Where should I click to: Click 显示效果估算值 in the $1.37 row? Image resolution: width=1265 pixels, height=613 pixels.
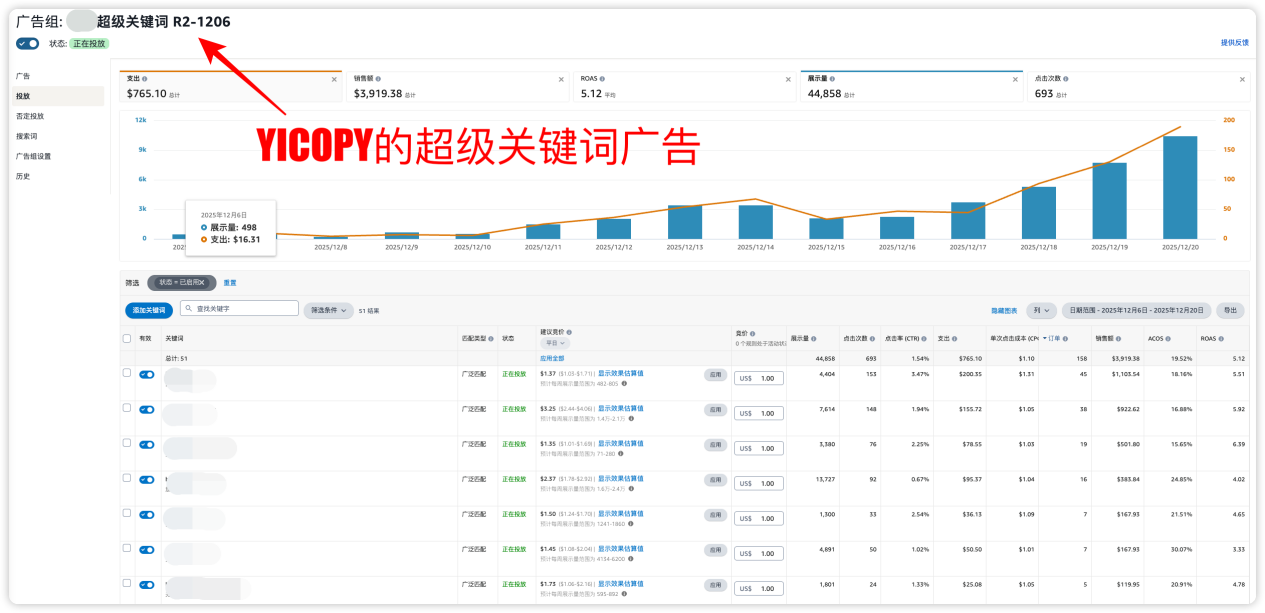tap(620, 373)
